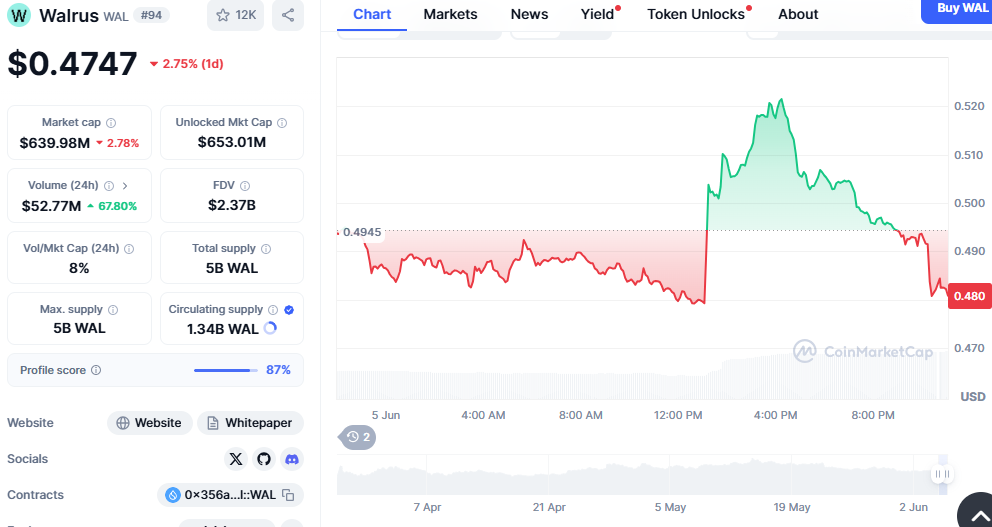Open info tooltip next to Profile score
Viewport: 992px width, 527px height.
pyautogui.click(x=96, y=370)
